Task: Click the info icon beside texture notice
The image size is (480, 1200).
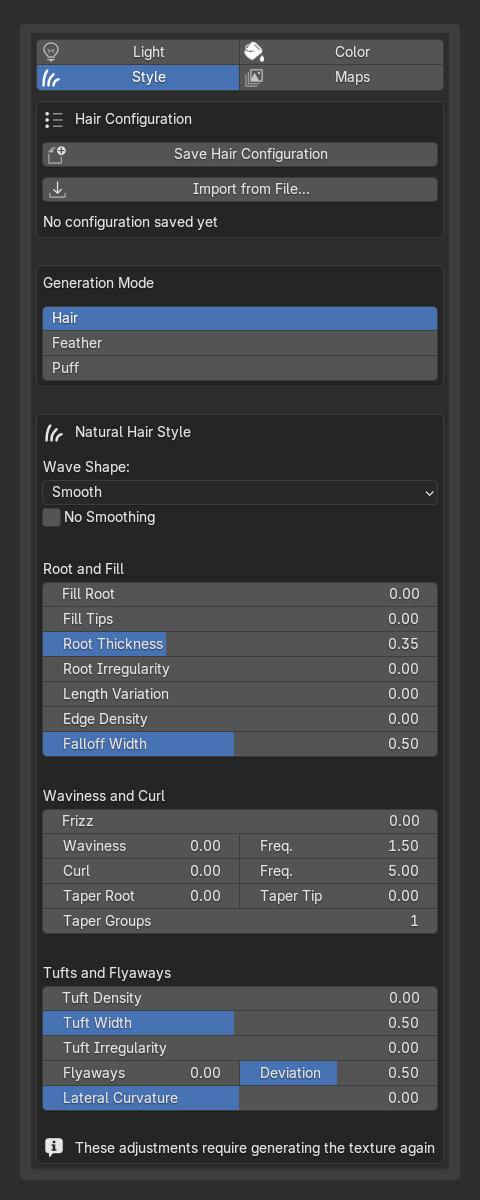Action: 54,1148
